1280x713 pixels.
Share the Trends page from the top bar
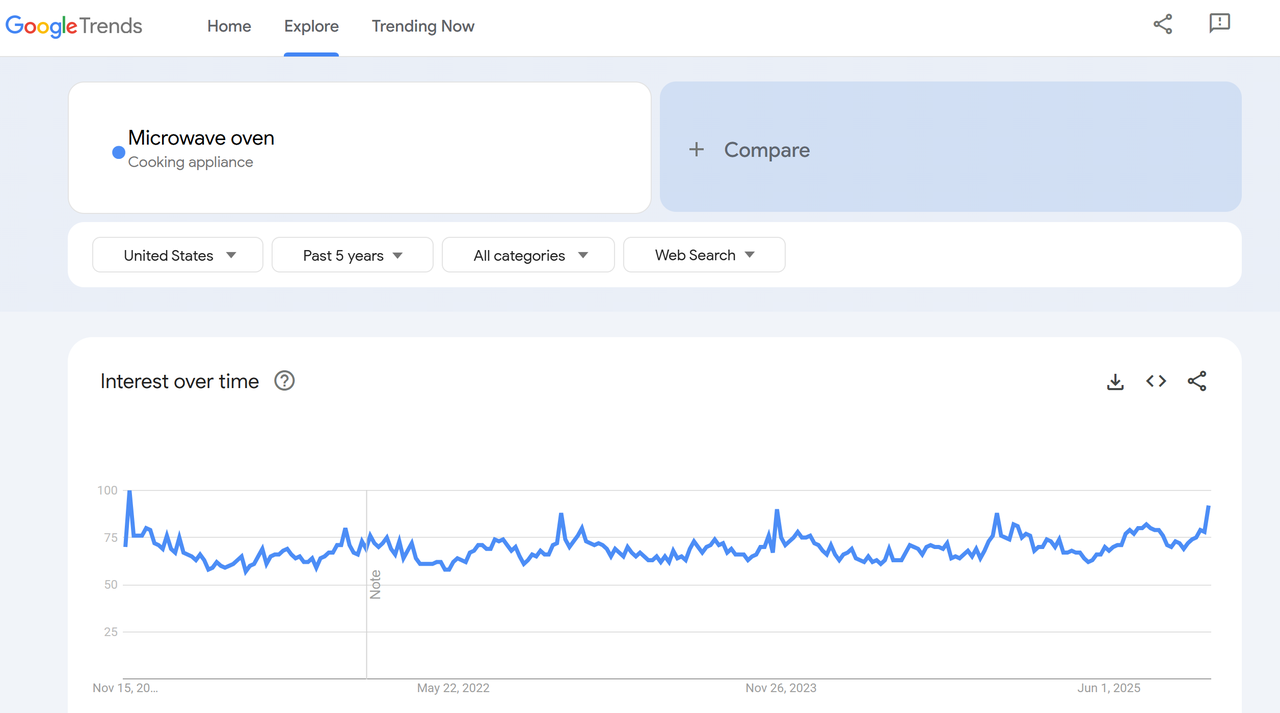(1162, 24)
